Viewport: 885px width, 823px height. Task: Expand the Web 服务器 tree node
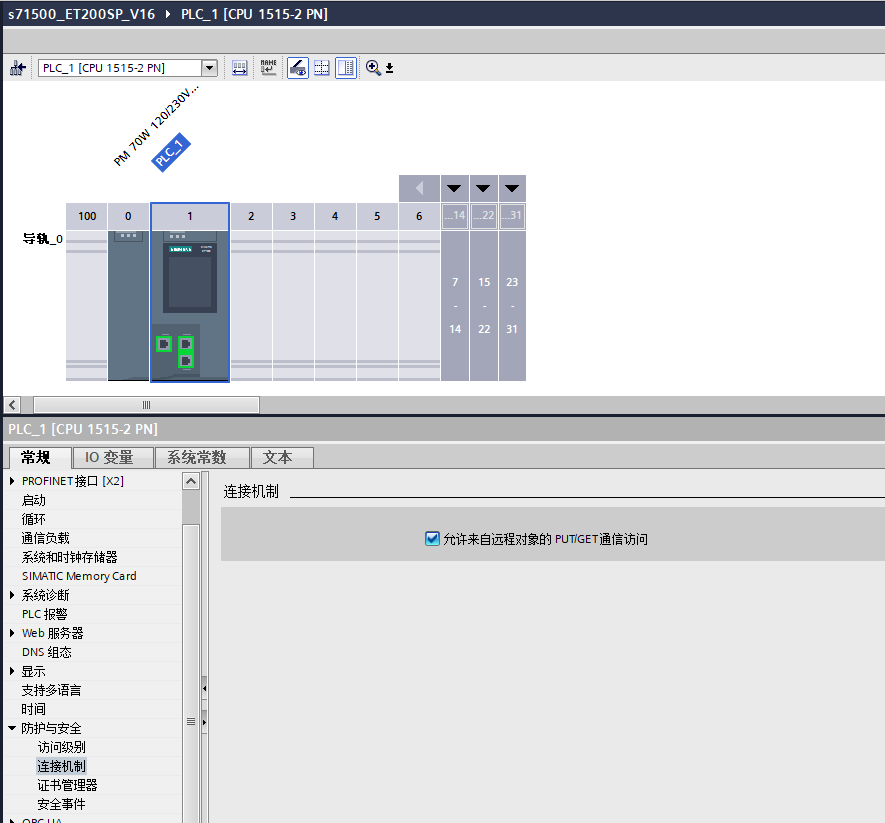pos(12,633)
